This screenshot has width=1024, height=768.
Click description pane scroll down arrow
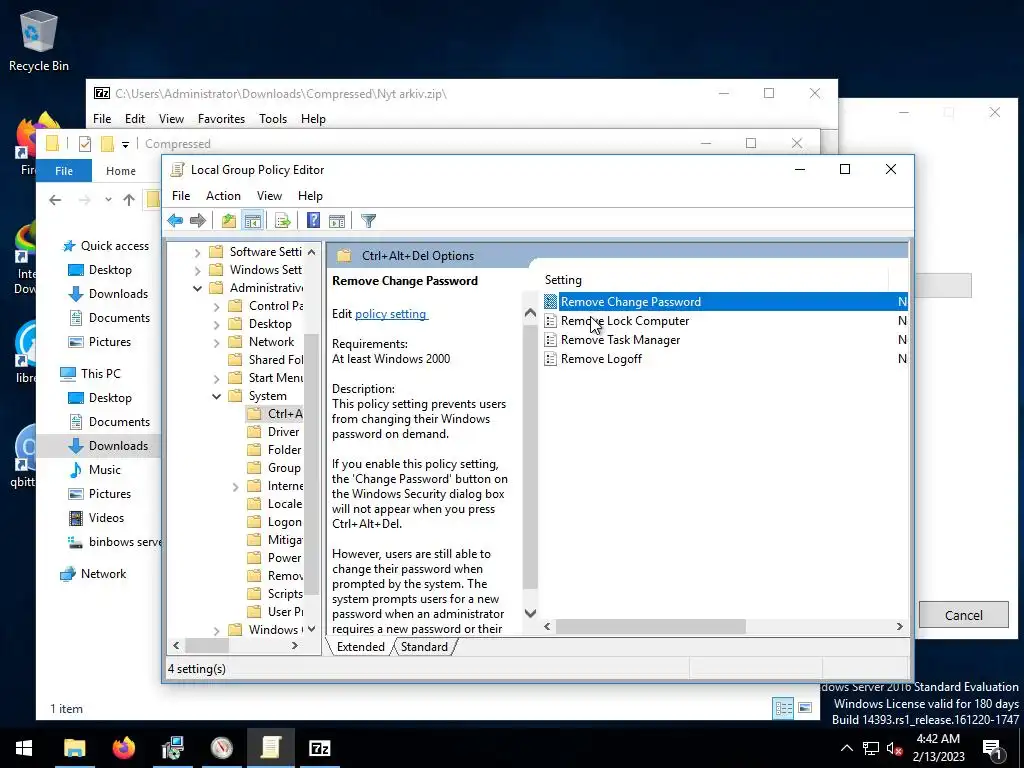(x=530, y=613)
